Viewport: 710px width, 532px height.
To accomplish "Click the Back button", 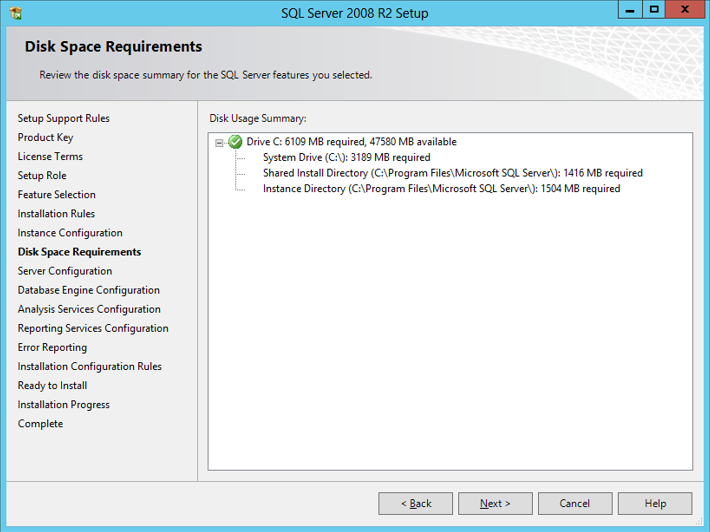I will tap(415, 503).
